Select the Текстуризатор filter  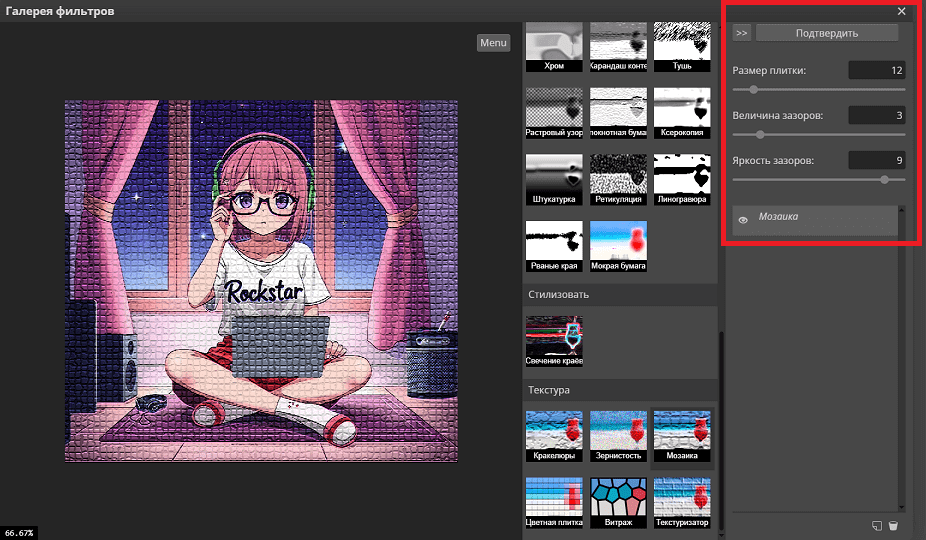682,503
